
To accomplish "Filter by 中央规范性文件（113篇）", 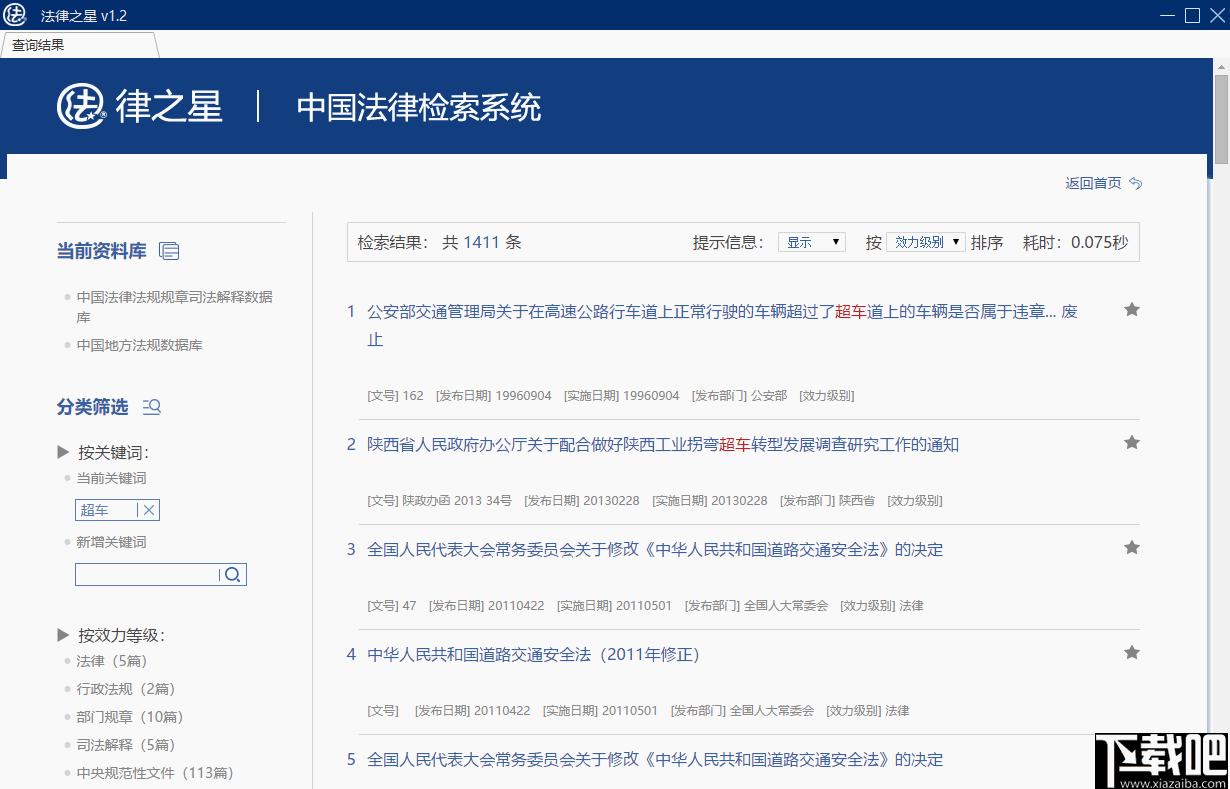I will 154,773.
